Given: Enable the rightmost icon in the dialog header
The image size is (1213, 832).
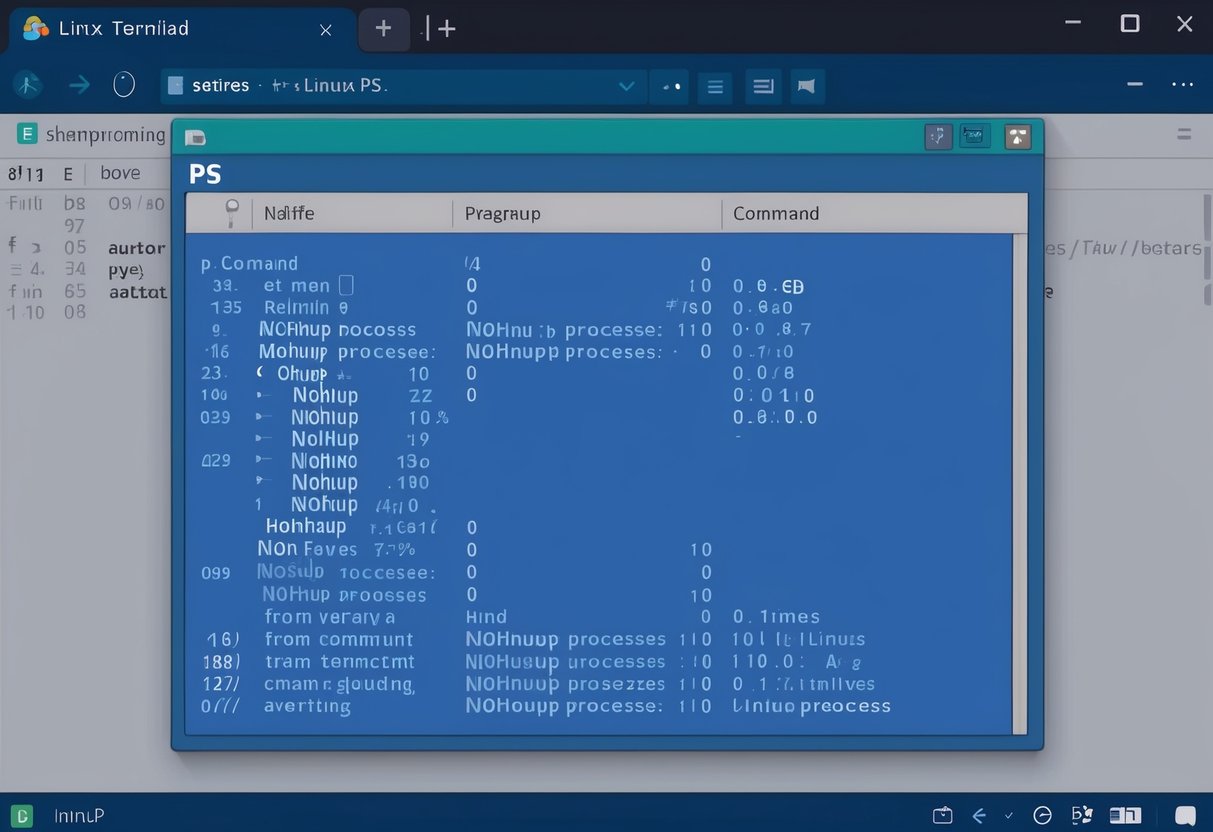Looking at the screenshot, I should 1018,134.
